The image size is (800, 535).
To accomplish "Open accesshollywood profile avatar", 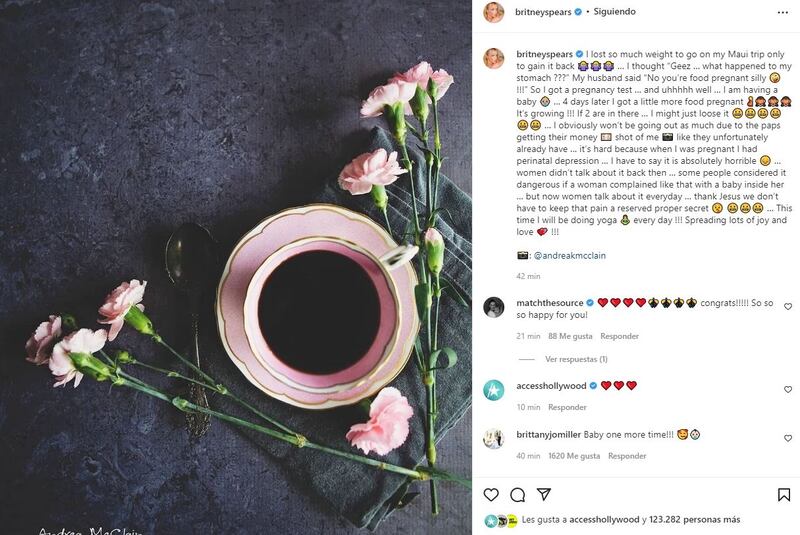I will (493, 390).
